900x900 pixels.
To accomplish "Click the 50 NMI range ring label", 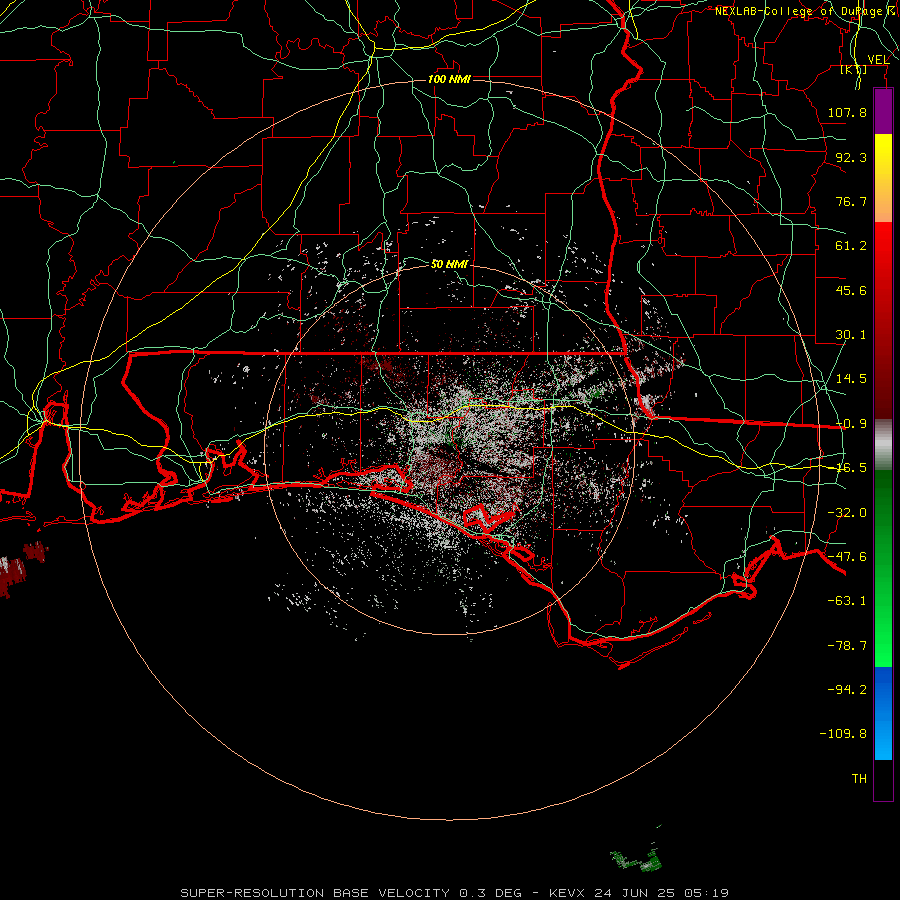I will click(449, 264).
